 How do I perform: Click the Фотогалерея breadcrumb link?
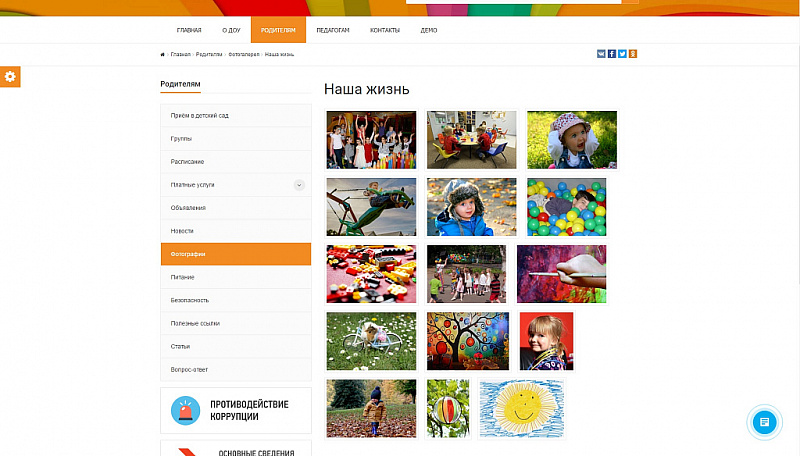(244, 54)
